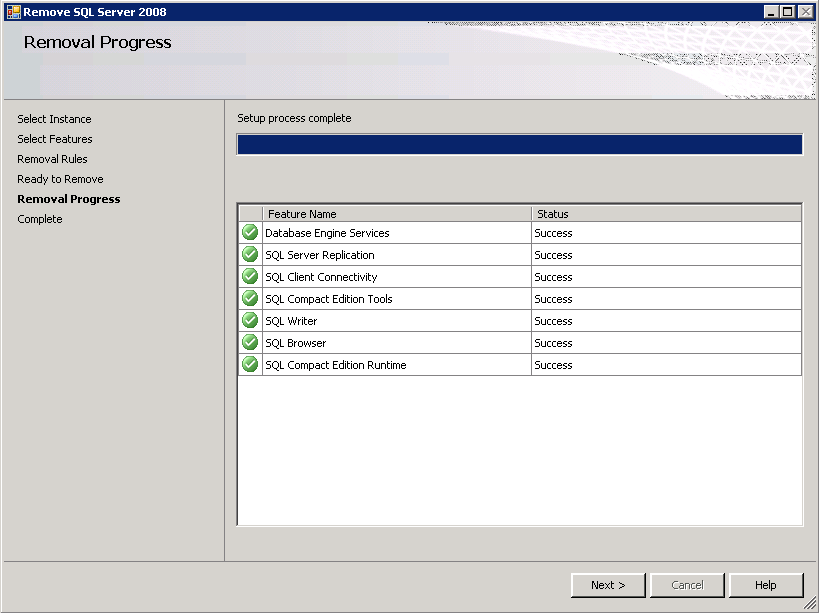Select the SQL Client Connectivity feature name
819x613 pixels.
click(321, 277)
